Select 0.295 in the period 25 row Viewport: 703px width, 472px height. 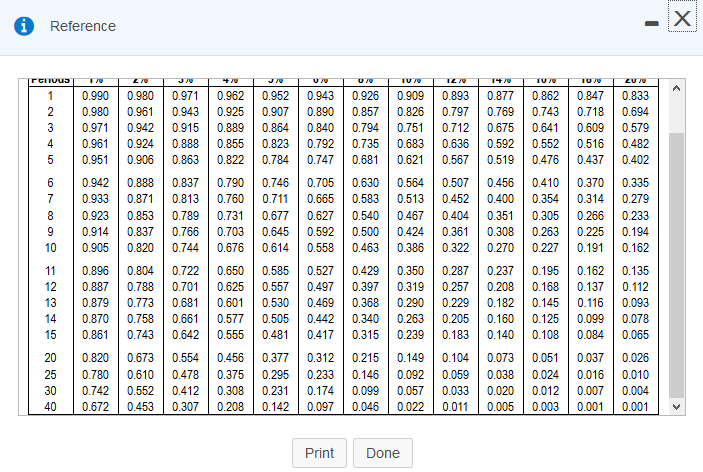[275, 375]
